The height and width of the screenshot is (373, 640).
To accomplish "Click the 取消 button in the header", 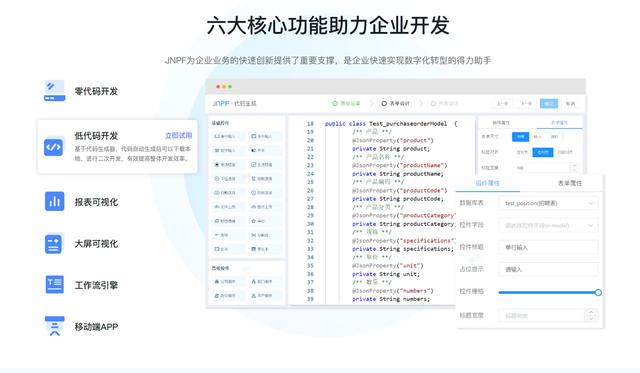I will 571,104.
